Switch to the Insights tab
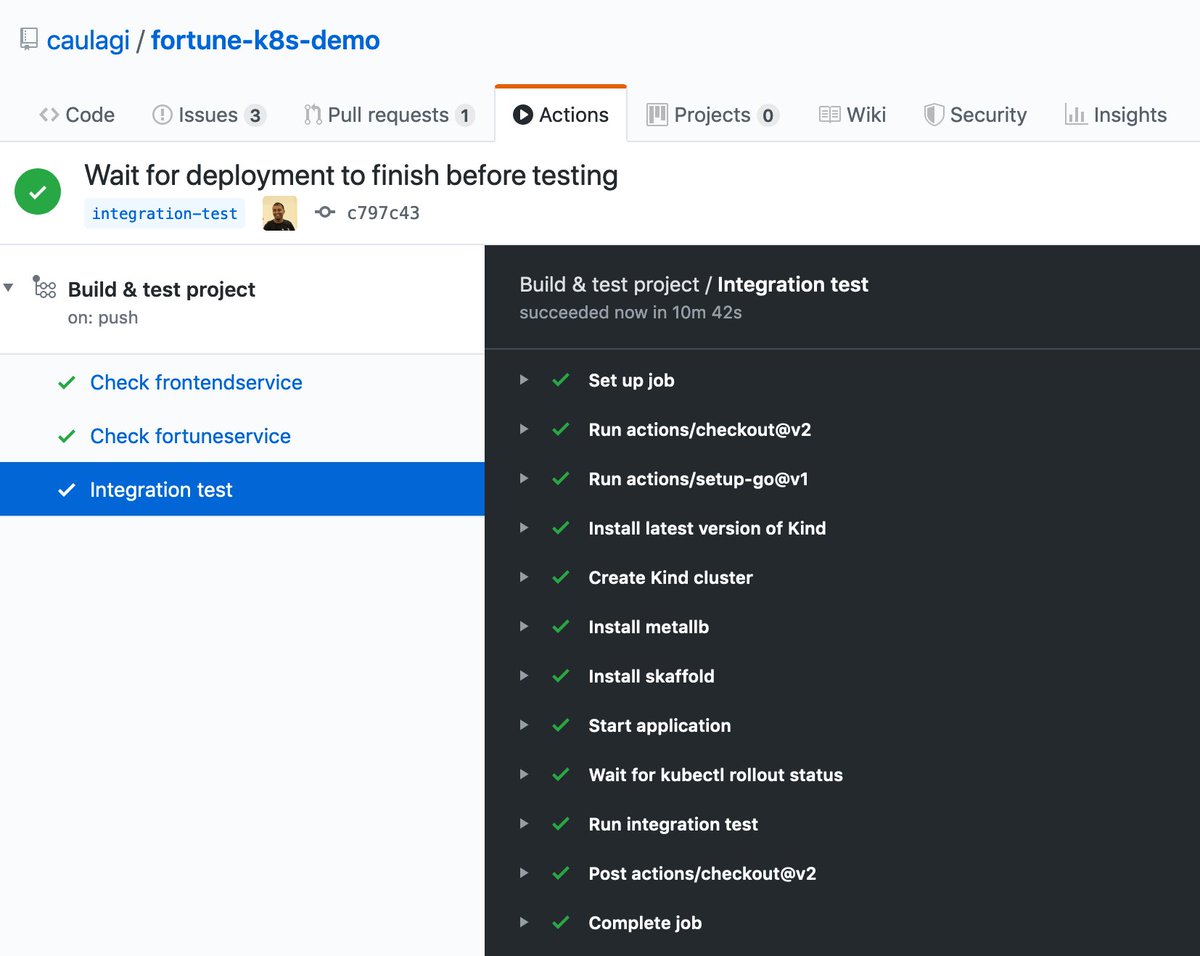 click(x=1115, y=115)
